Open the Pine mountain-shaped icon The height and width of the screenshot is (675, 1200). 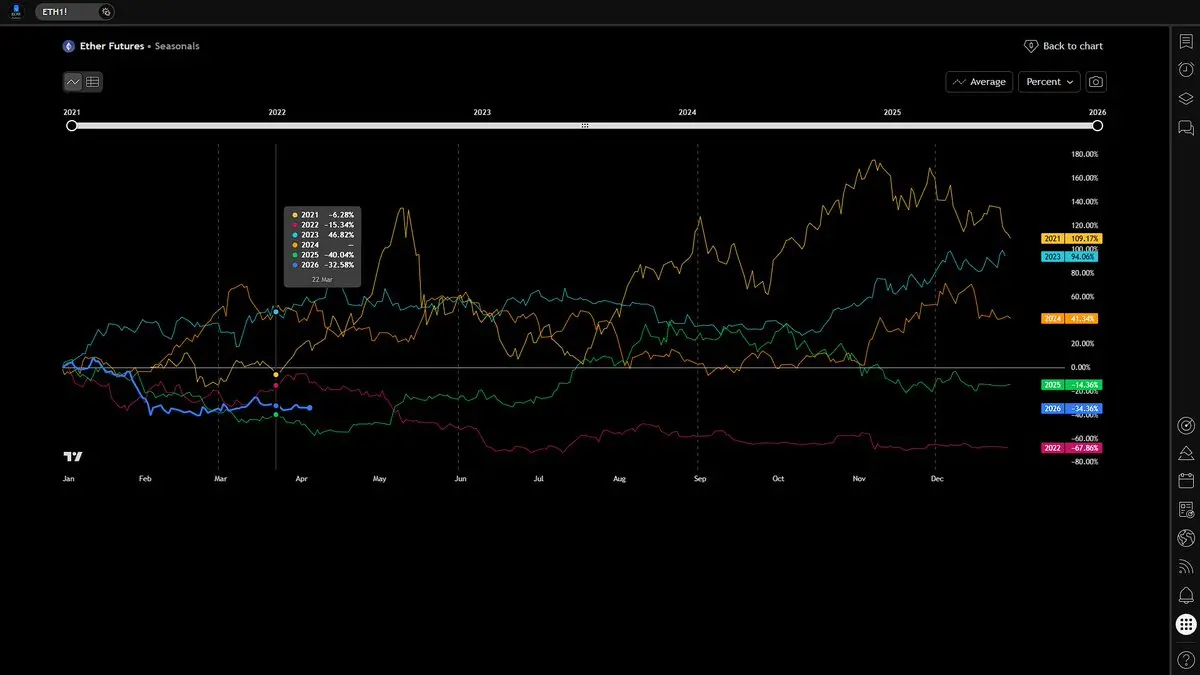1186,453
